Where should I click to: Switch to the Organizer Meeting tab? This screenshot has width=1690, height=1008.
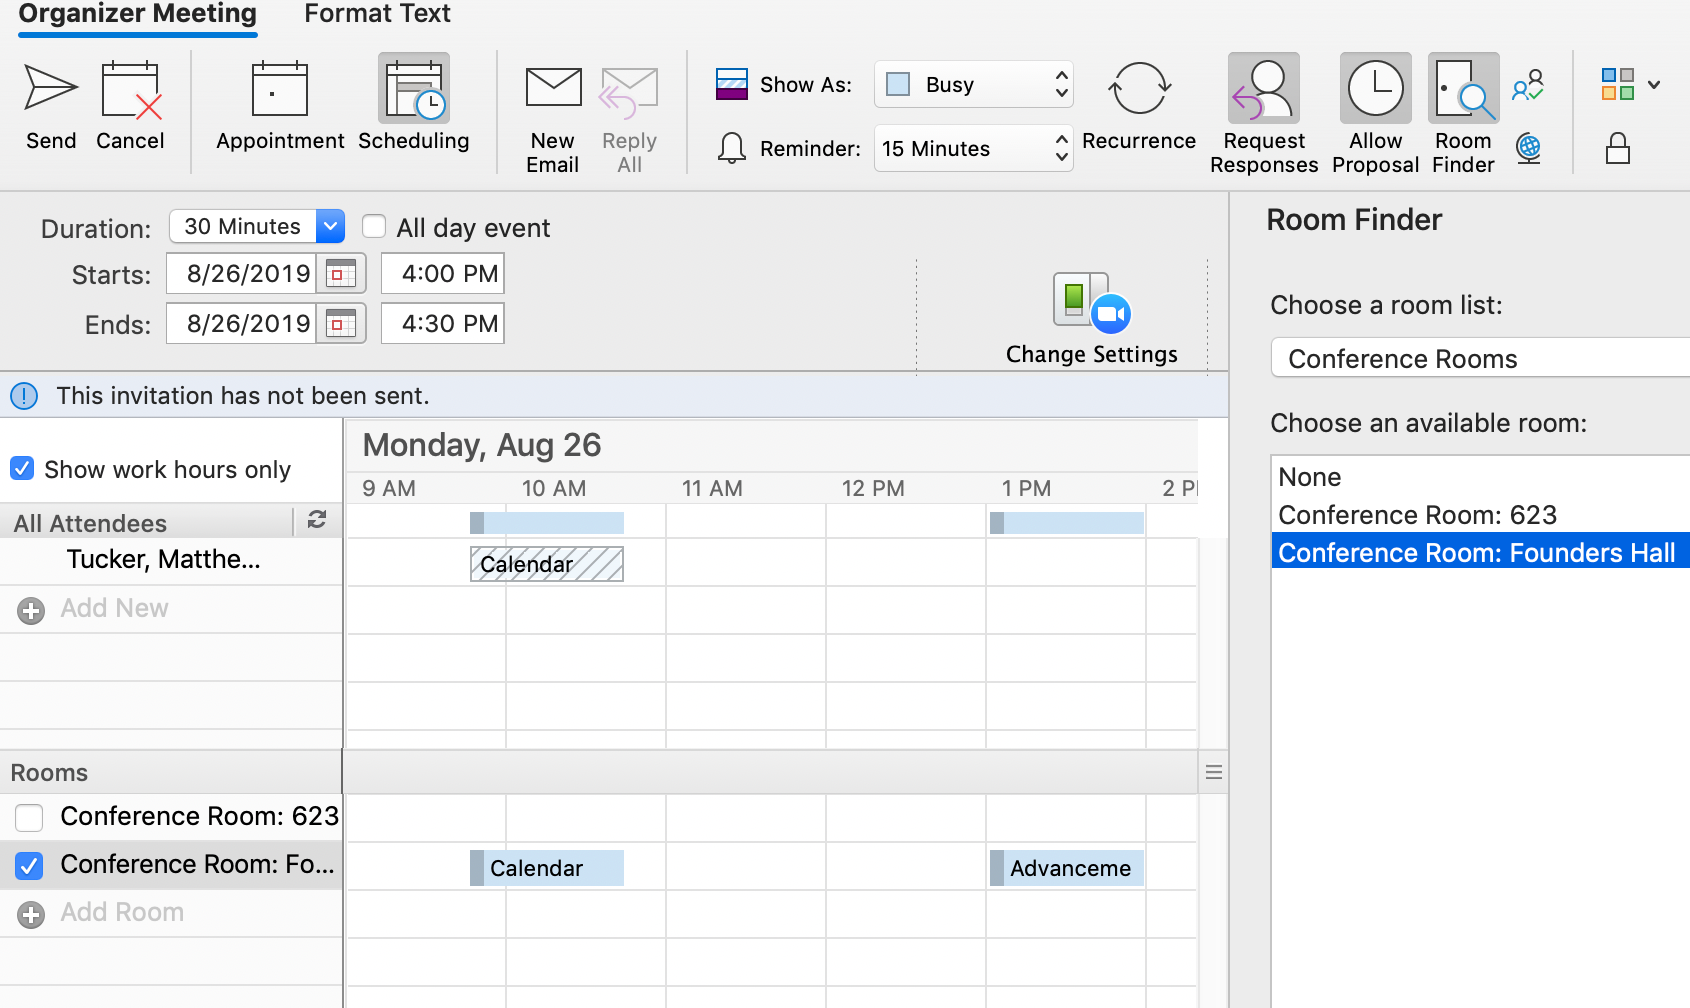(x=138, y=14)
